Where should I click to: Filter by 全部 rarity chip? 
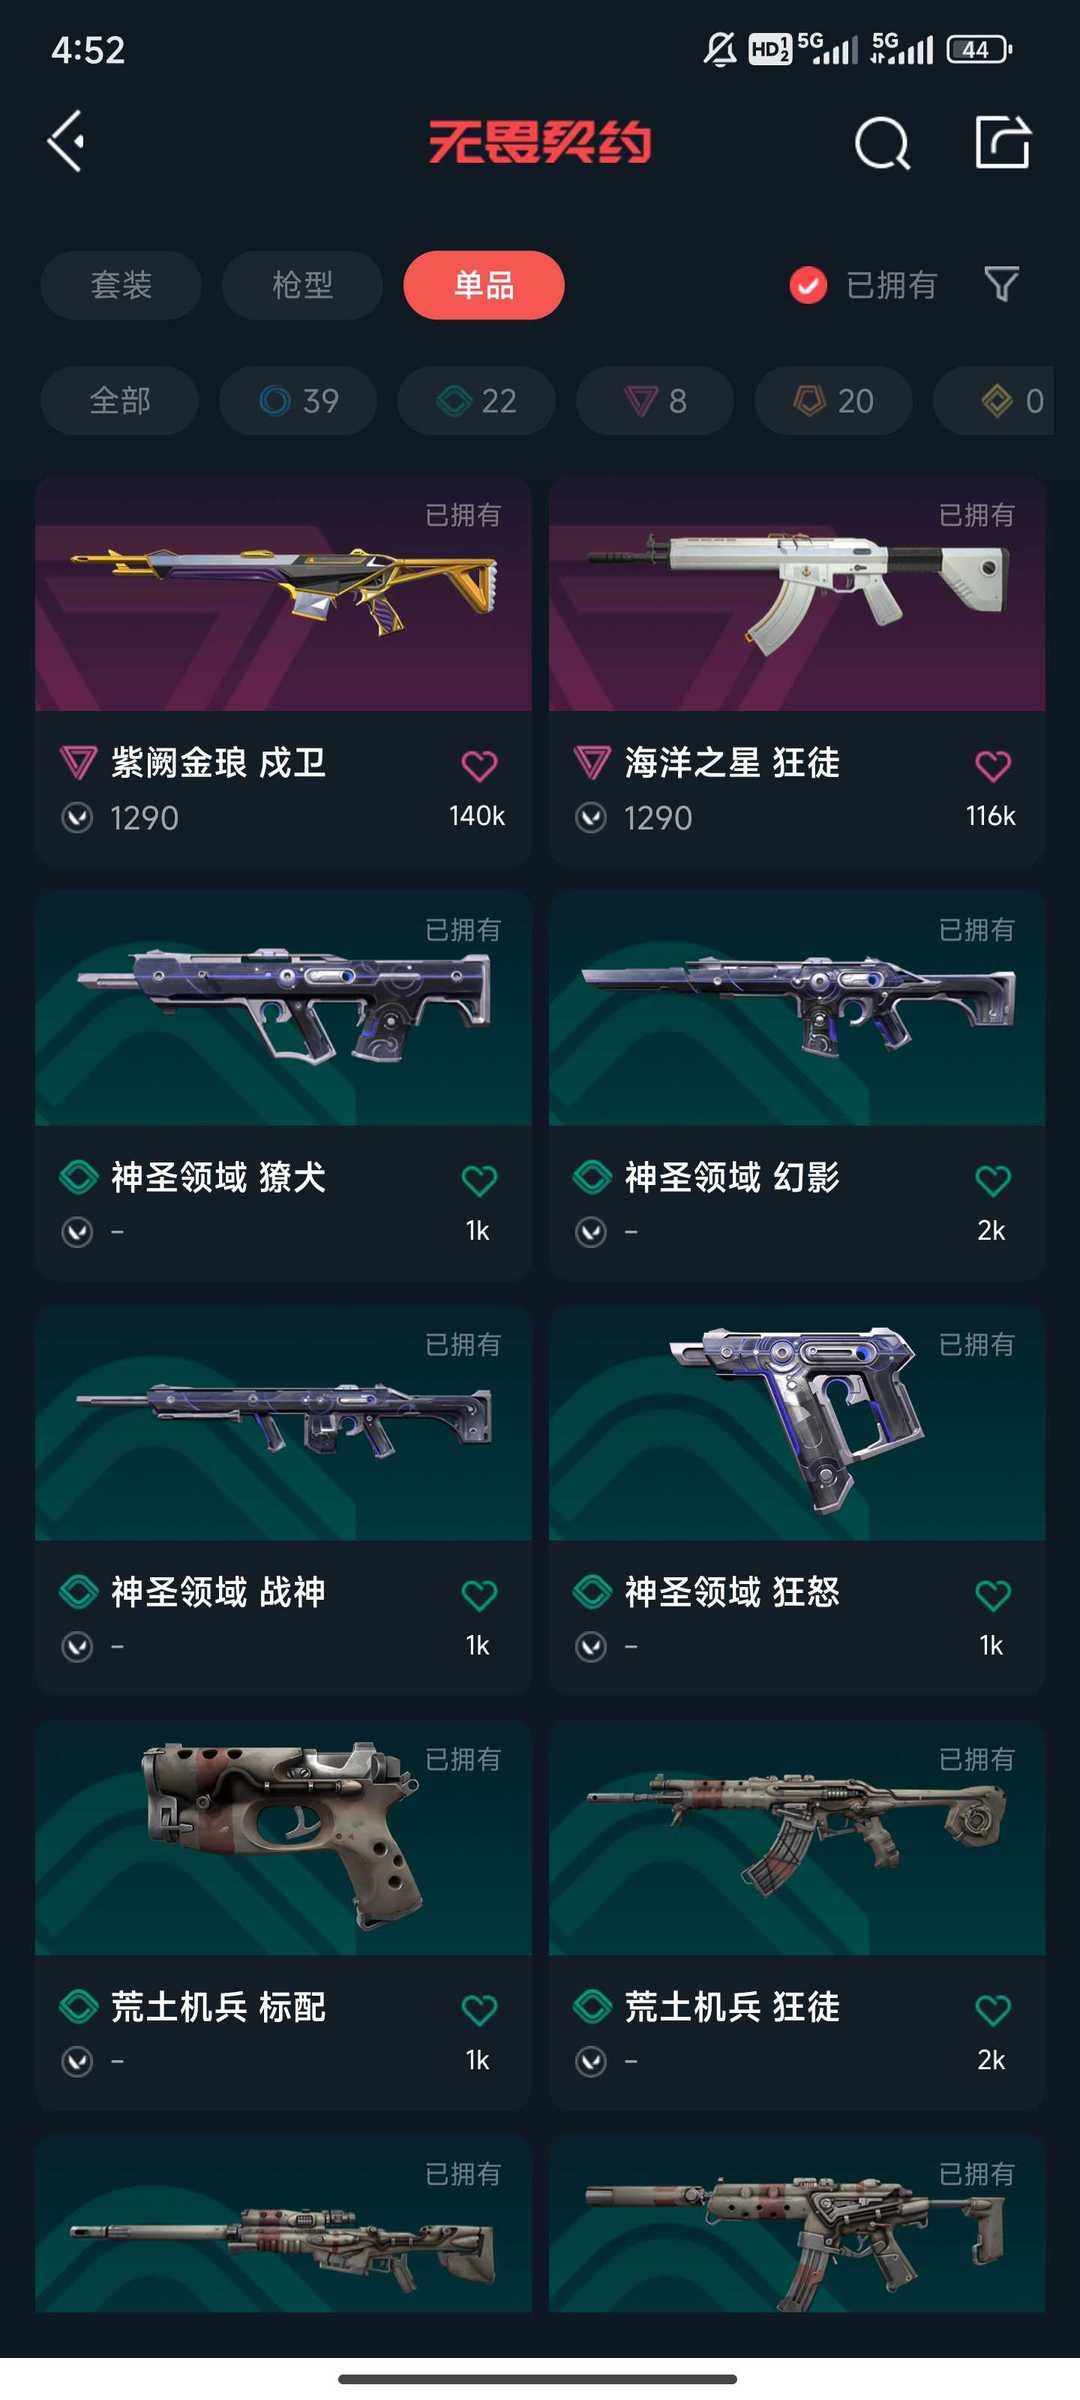(x=120, y=400)
